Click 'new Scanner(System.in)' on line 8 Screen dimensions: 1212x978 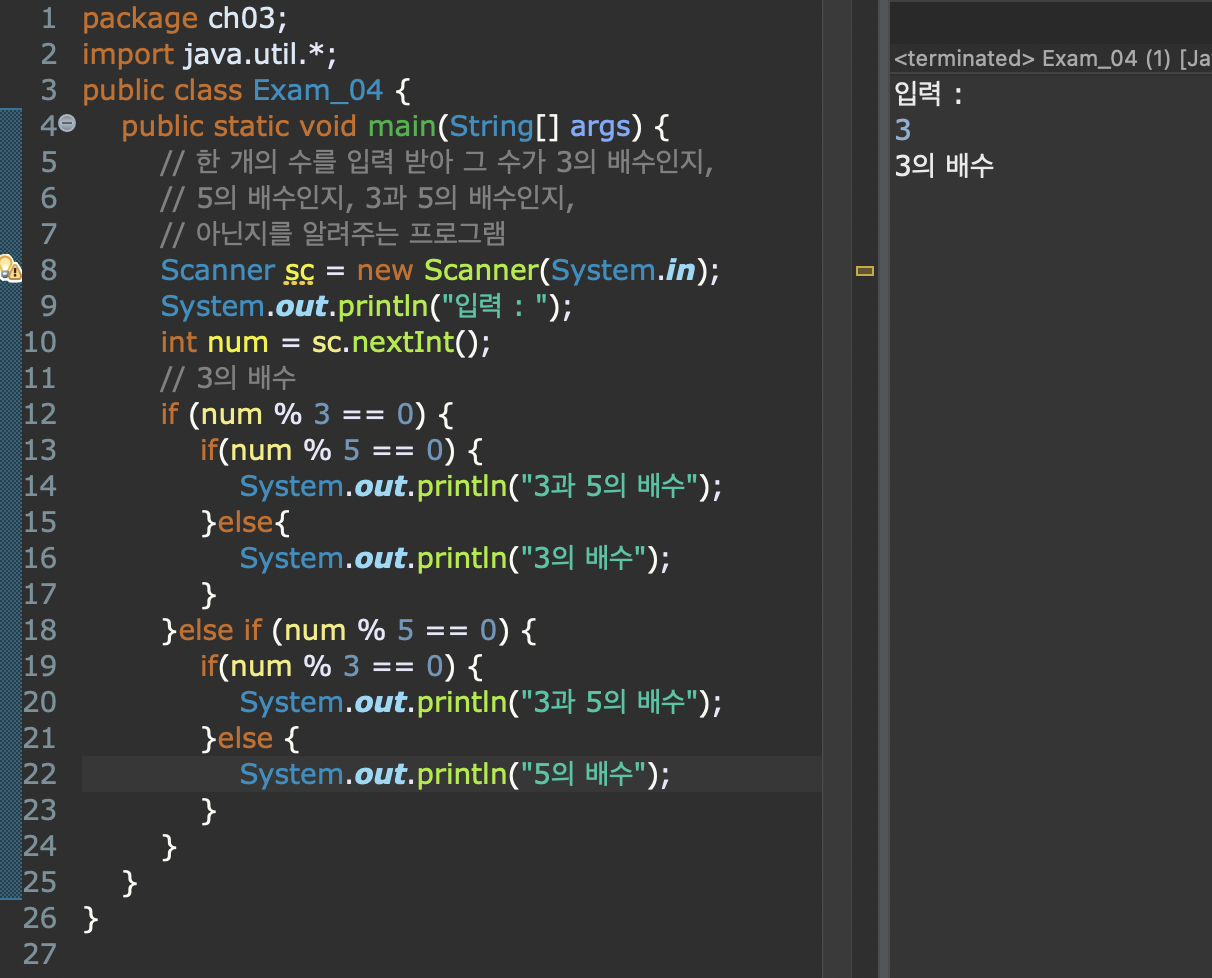[531, 271]
